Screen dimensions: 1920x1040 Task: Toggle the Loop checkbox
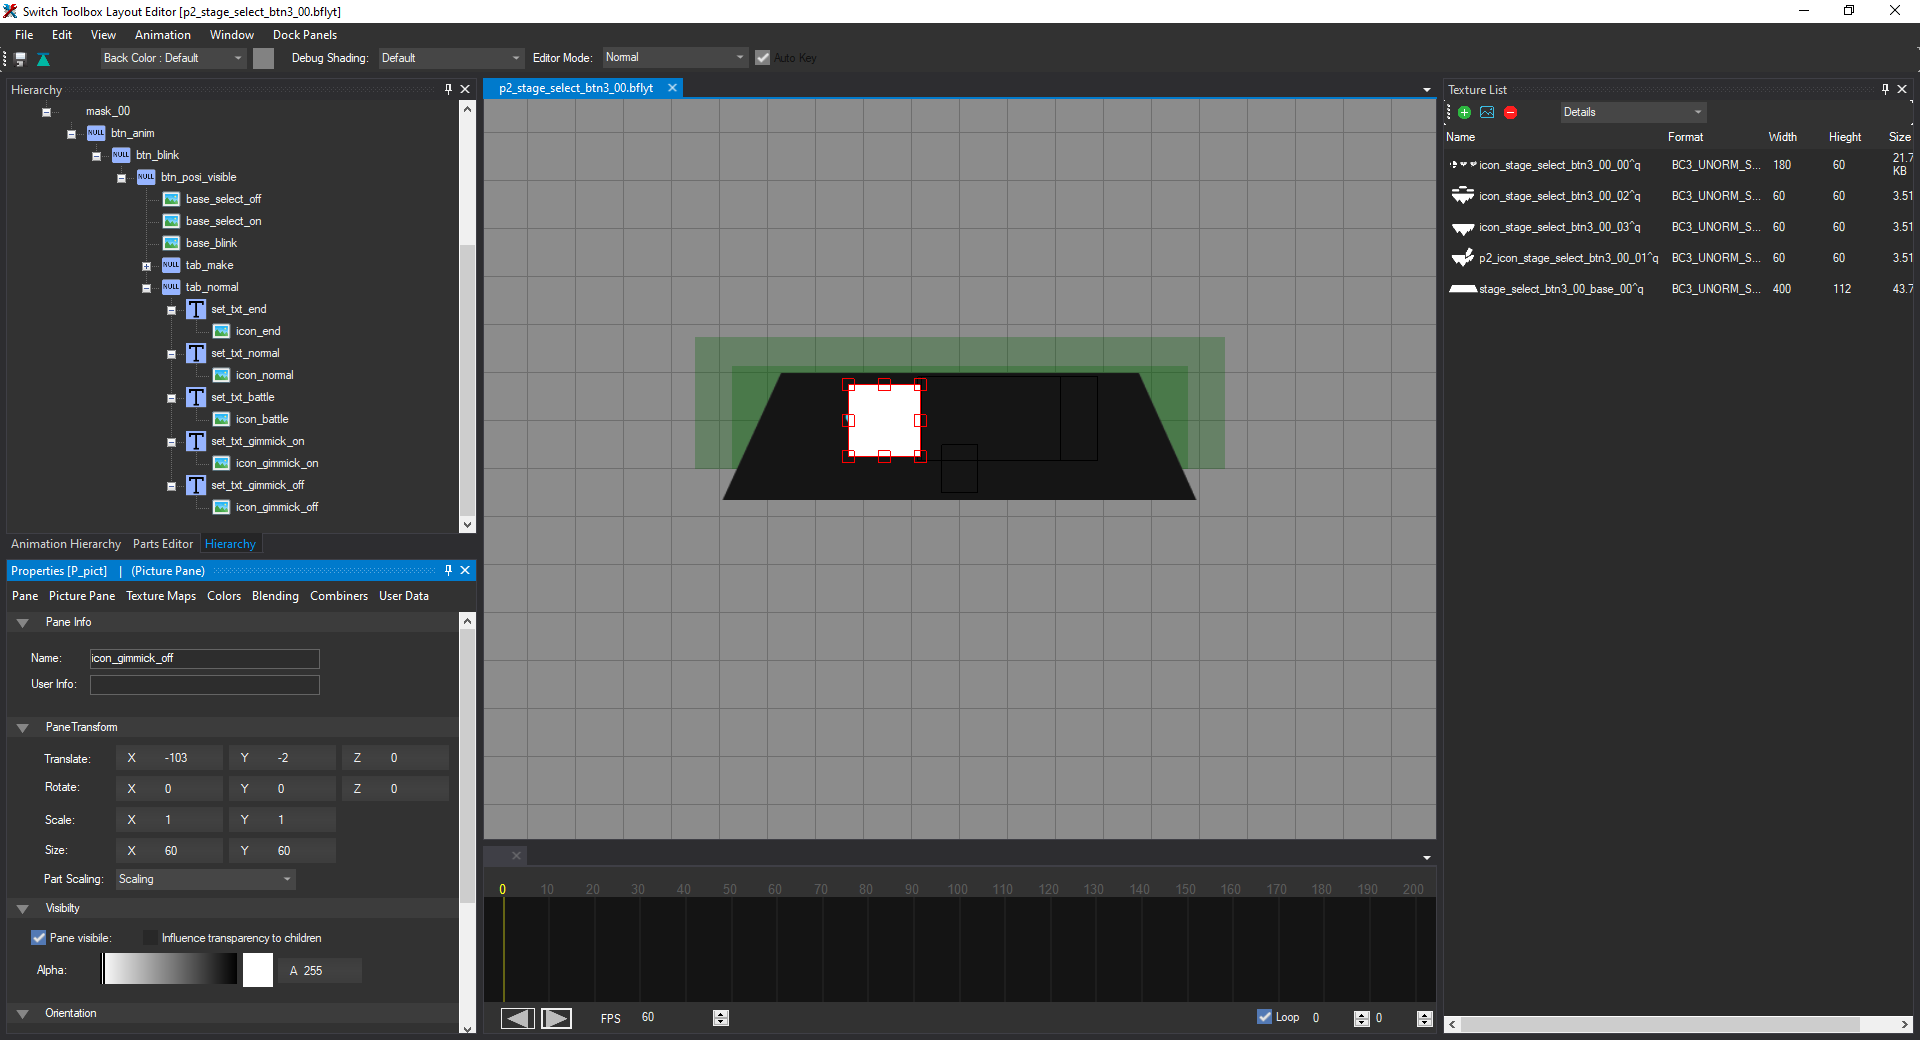1264,1017
